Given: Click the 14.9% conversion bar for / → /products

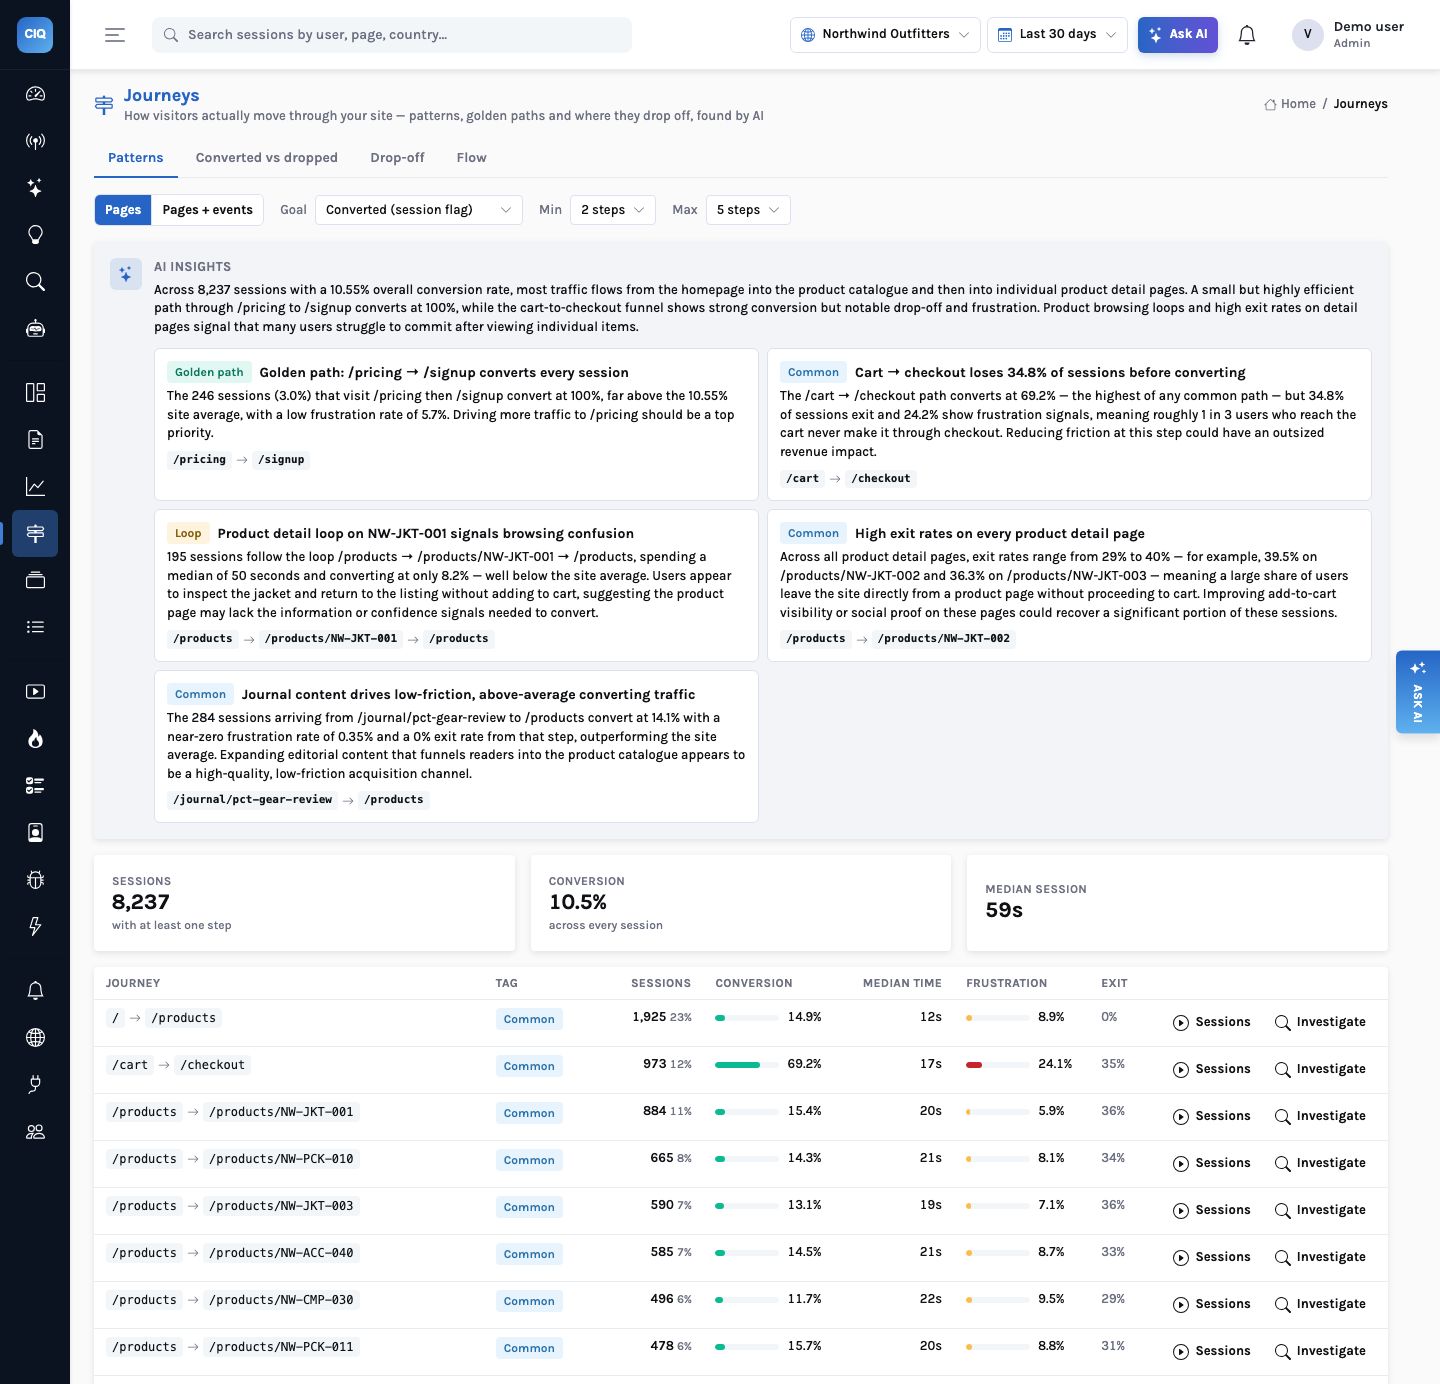Looking at the screenshot, I should click(747, 1018).
